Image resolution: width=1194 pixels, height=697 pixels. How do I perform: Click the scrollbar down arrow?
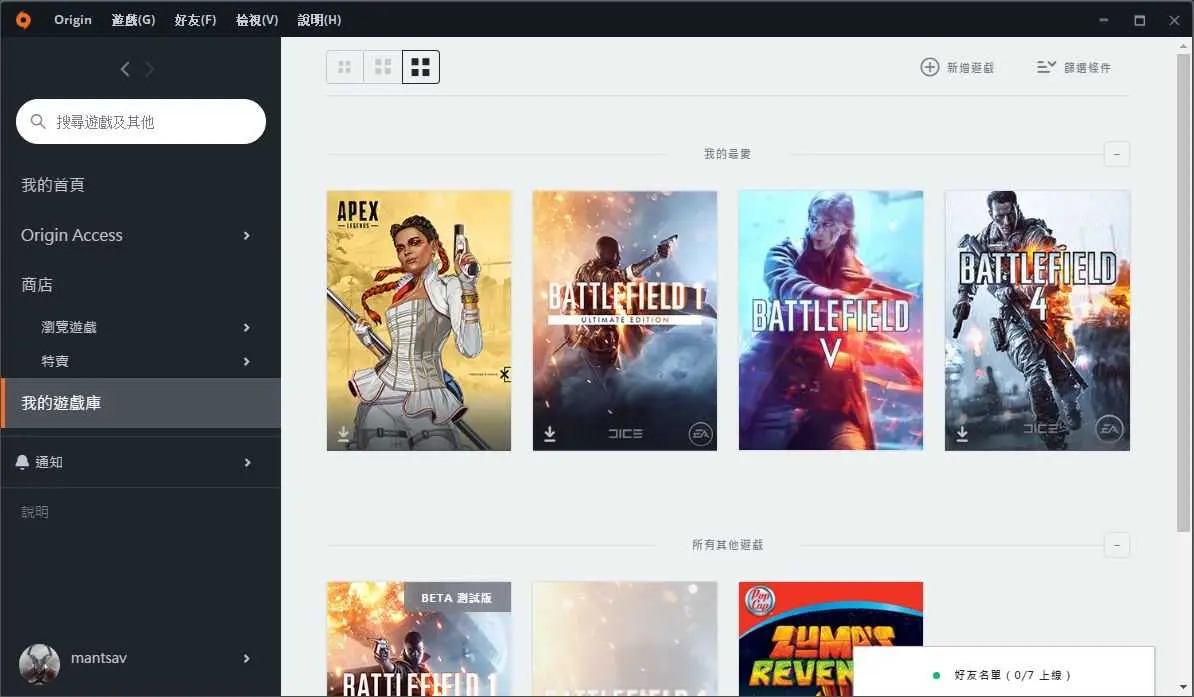coord(1183,687)
